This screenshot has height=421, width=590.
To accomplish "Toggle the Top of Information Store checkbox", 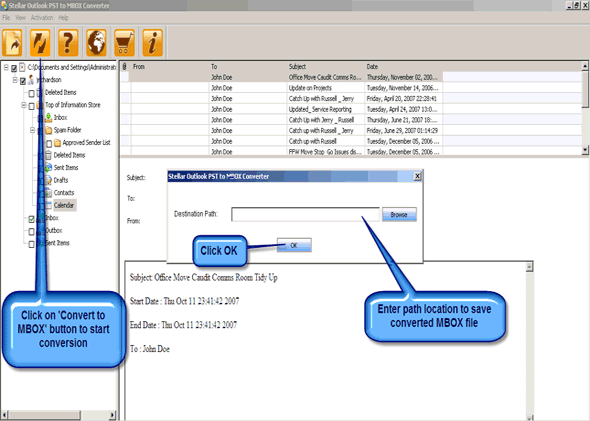I will [32, 106].
